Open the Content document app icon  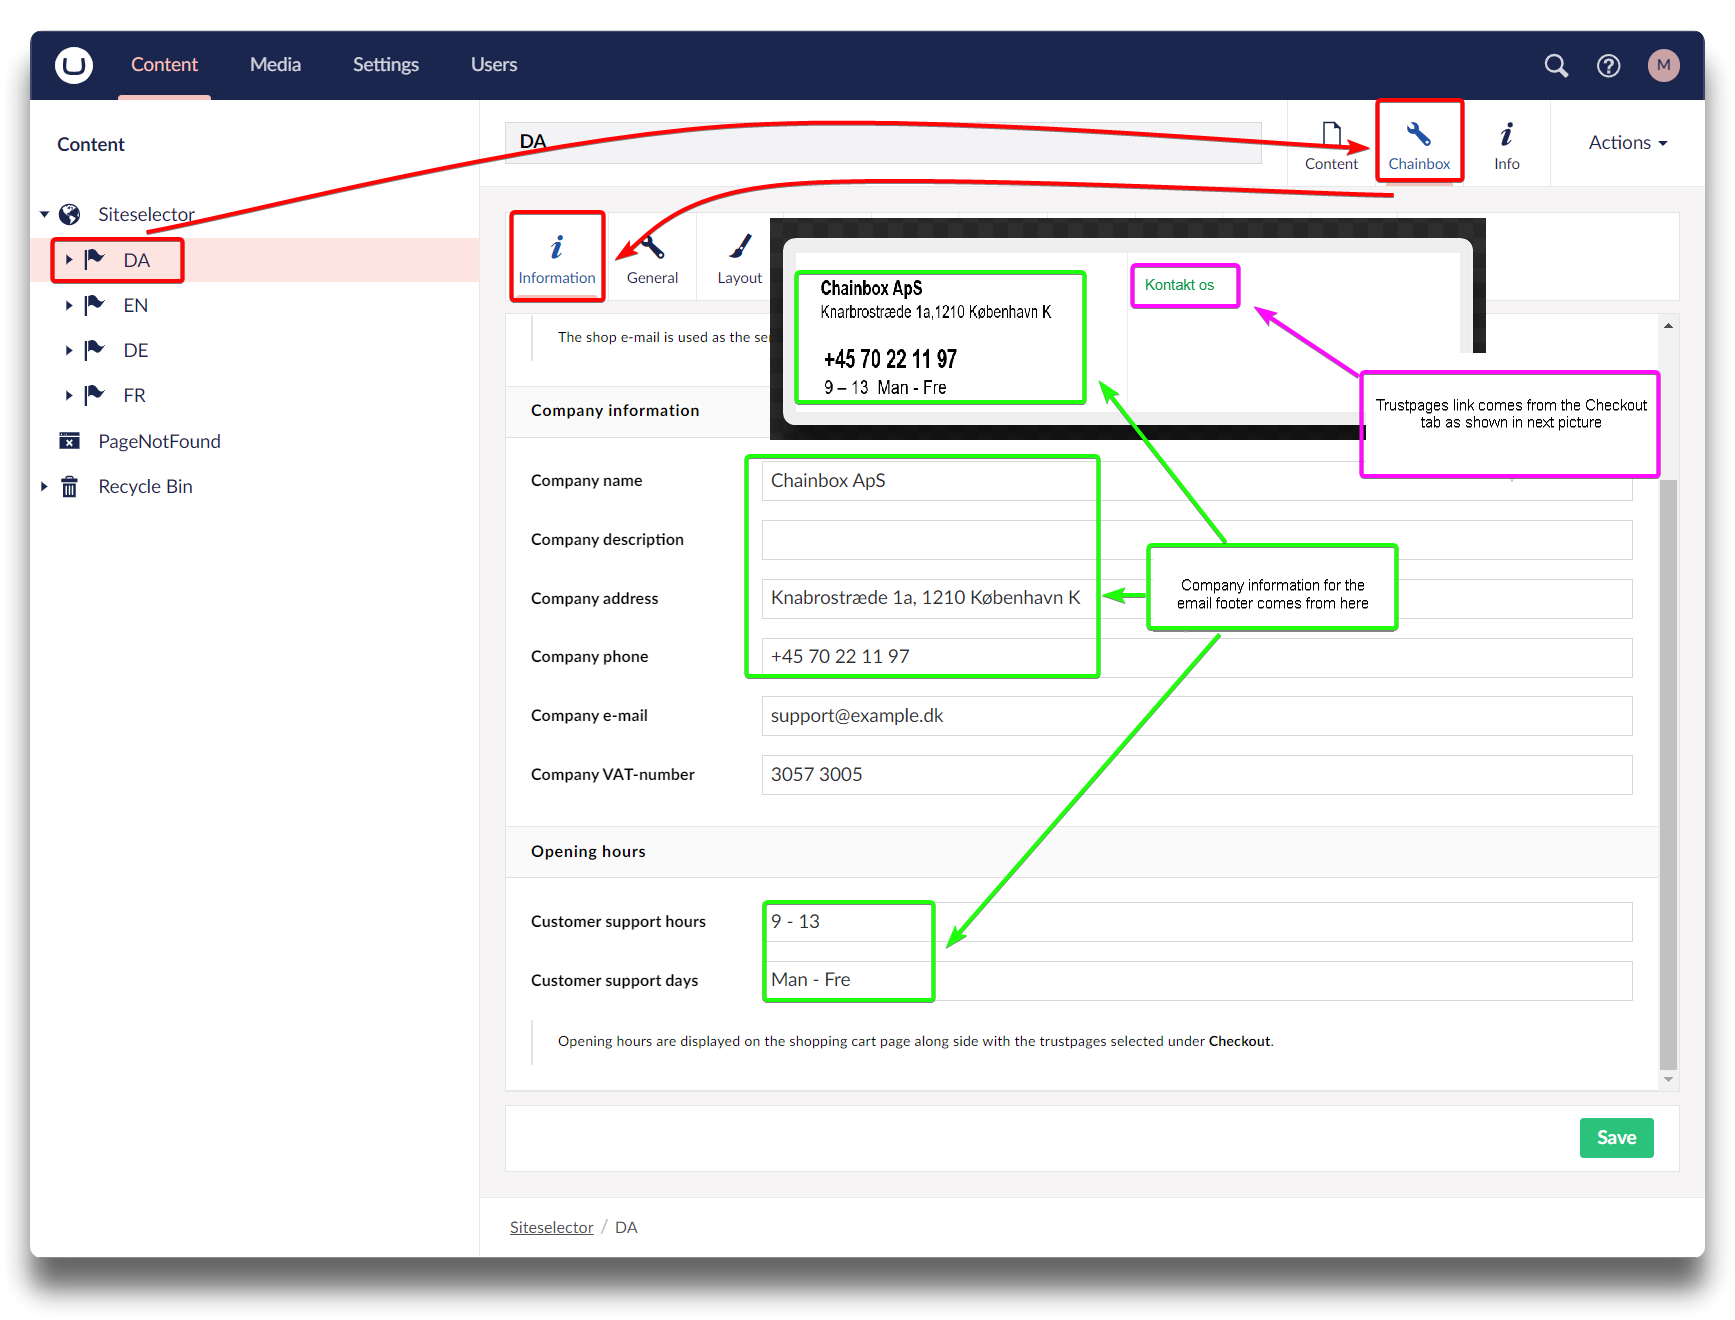click(x=1331, y=134)
